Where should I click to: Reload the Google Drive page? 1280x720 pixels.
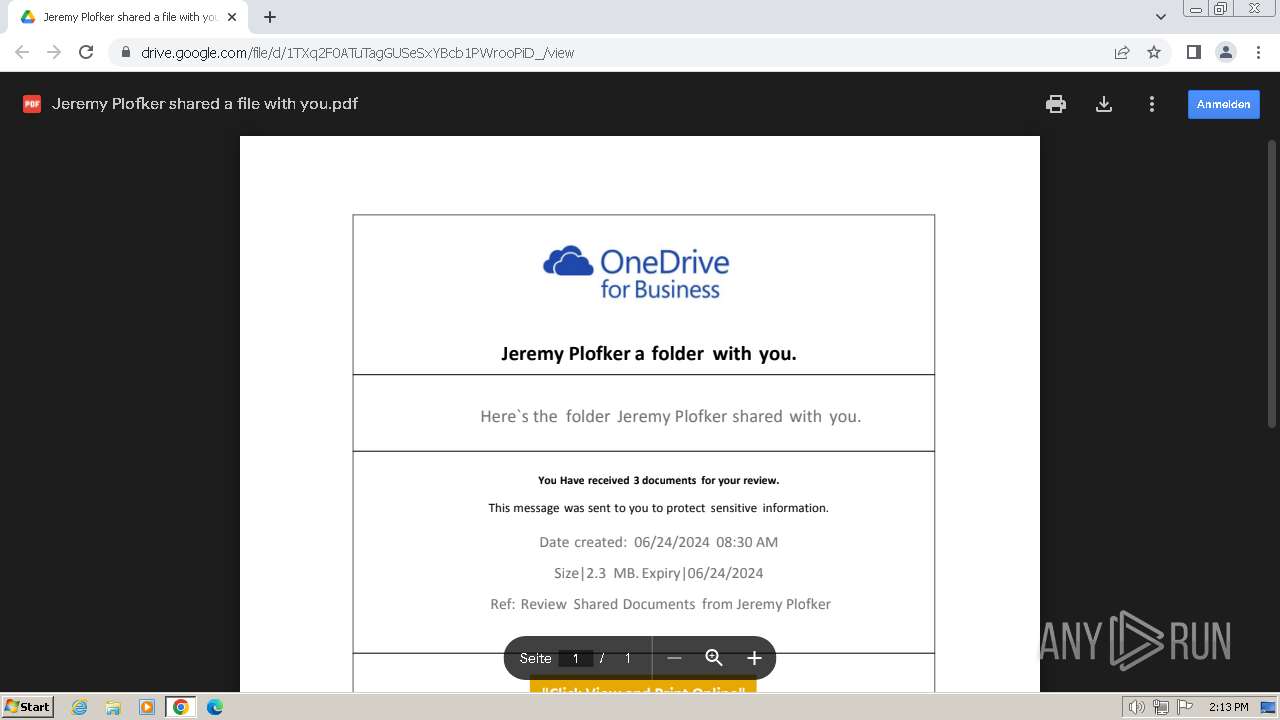pyautogui.click(x=86, y=52)
